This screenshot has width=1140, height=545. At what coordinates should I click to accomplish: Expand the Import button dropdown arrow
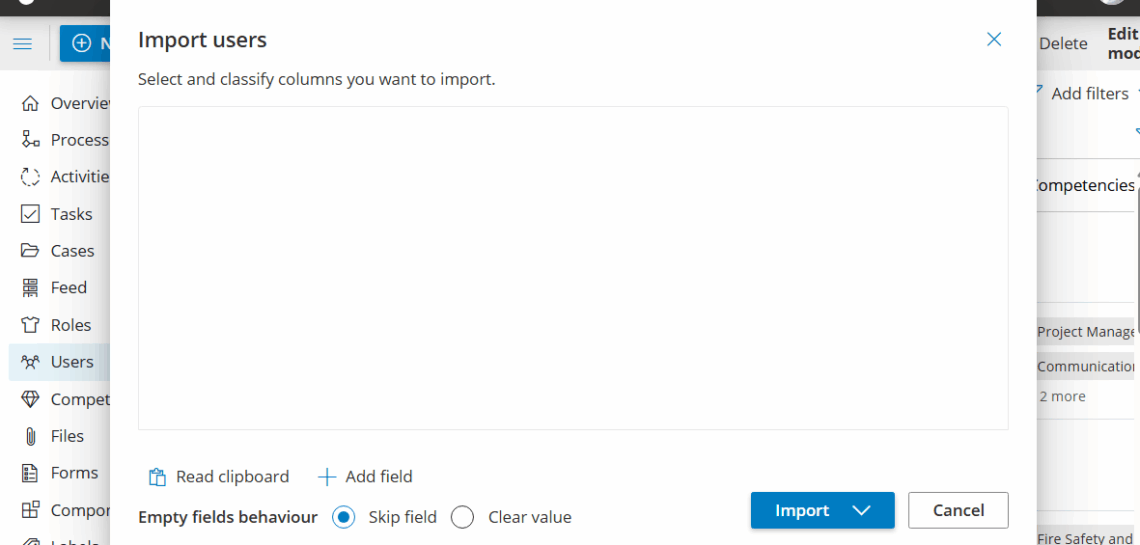(x=862, y=511)
